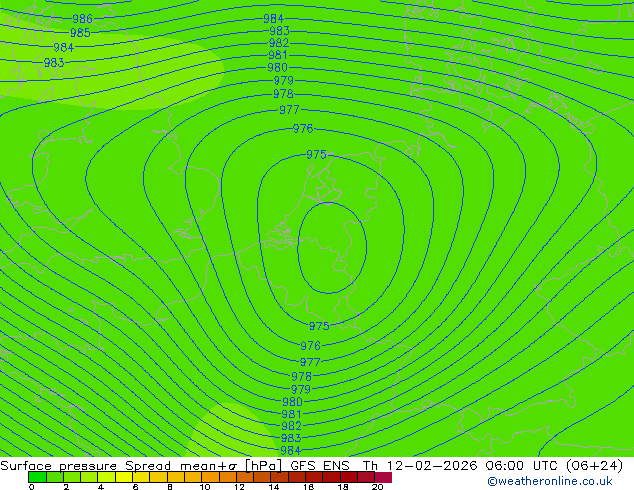Click the 06:00 UTC time label

522,466
